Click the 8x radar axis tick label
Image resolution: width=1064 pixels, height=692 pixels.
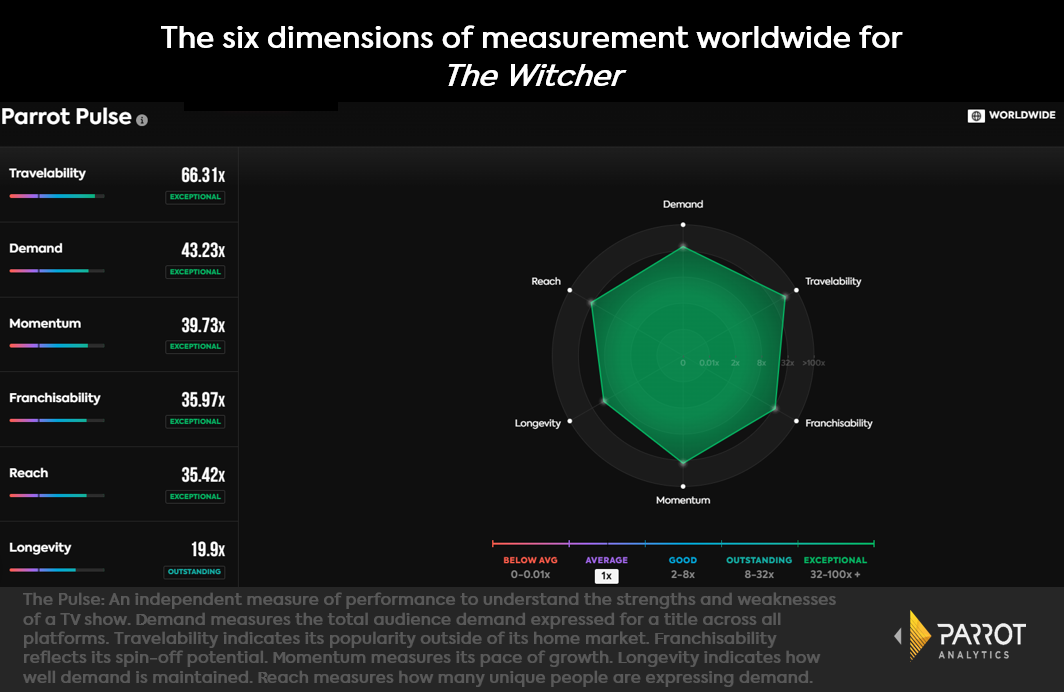point(761,363)
